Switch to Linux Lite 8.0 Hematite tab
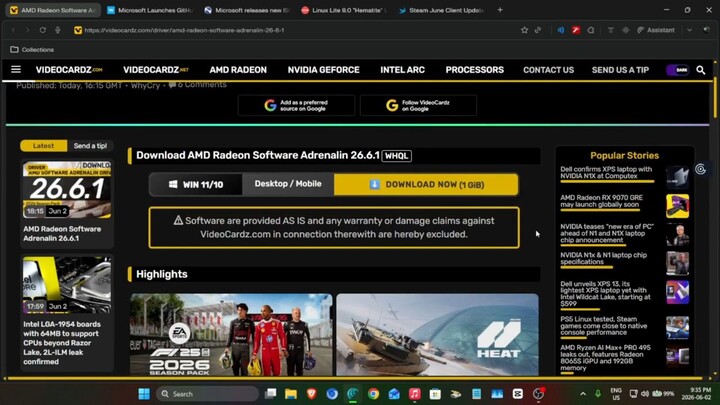 pos(344,10)
